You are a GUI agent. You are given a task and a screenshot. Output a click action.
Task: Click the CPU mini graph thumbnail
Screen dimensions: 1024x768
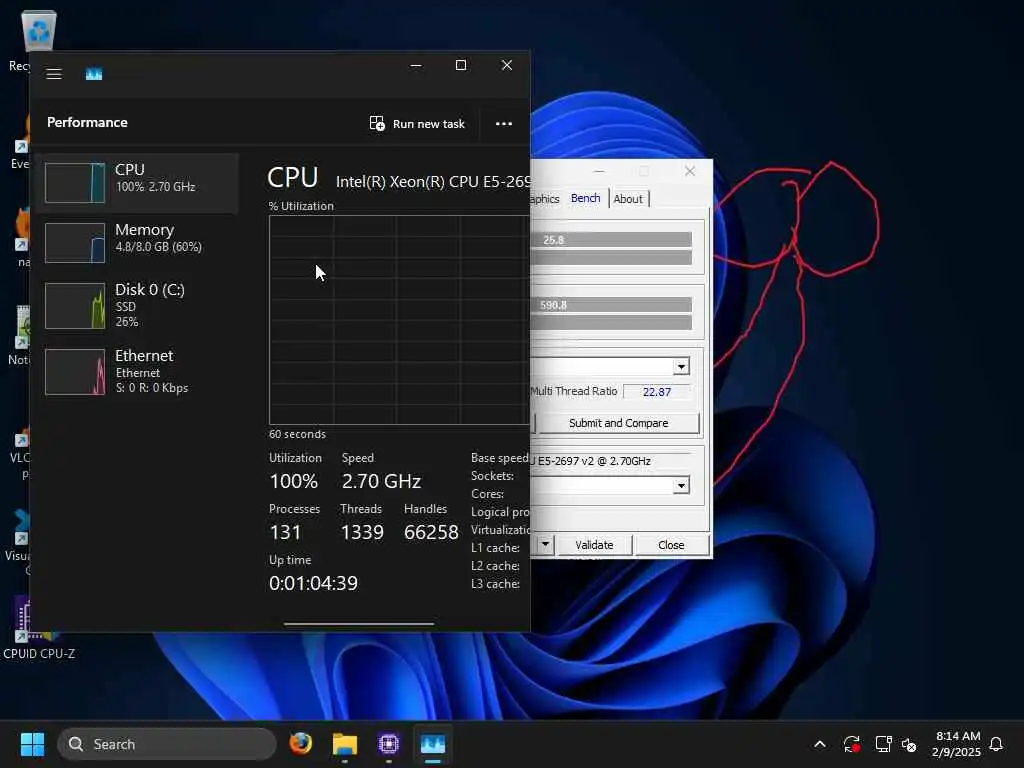[x=74, y=183]
